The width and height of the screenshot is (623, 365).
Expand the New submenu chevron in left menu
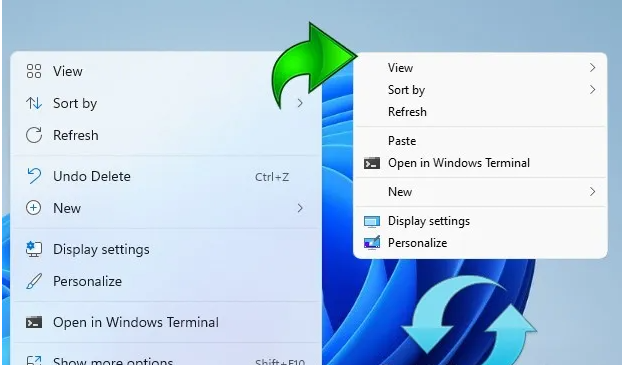[300, 208]
